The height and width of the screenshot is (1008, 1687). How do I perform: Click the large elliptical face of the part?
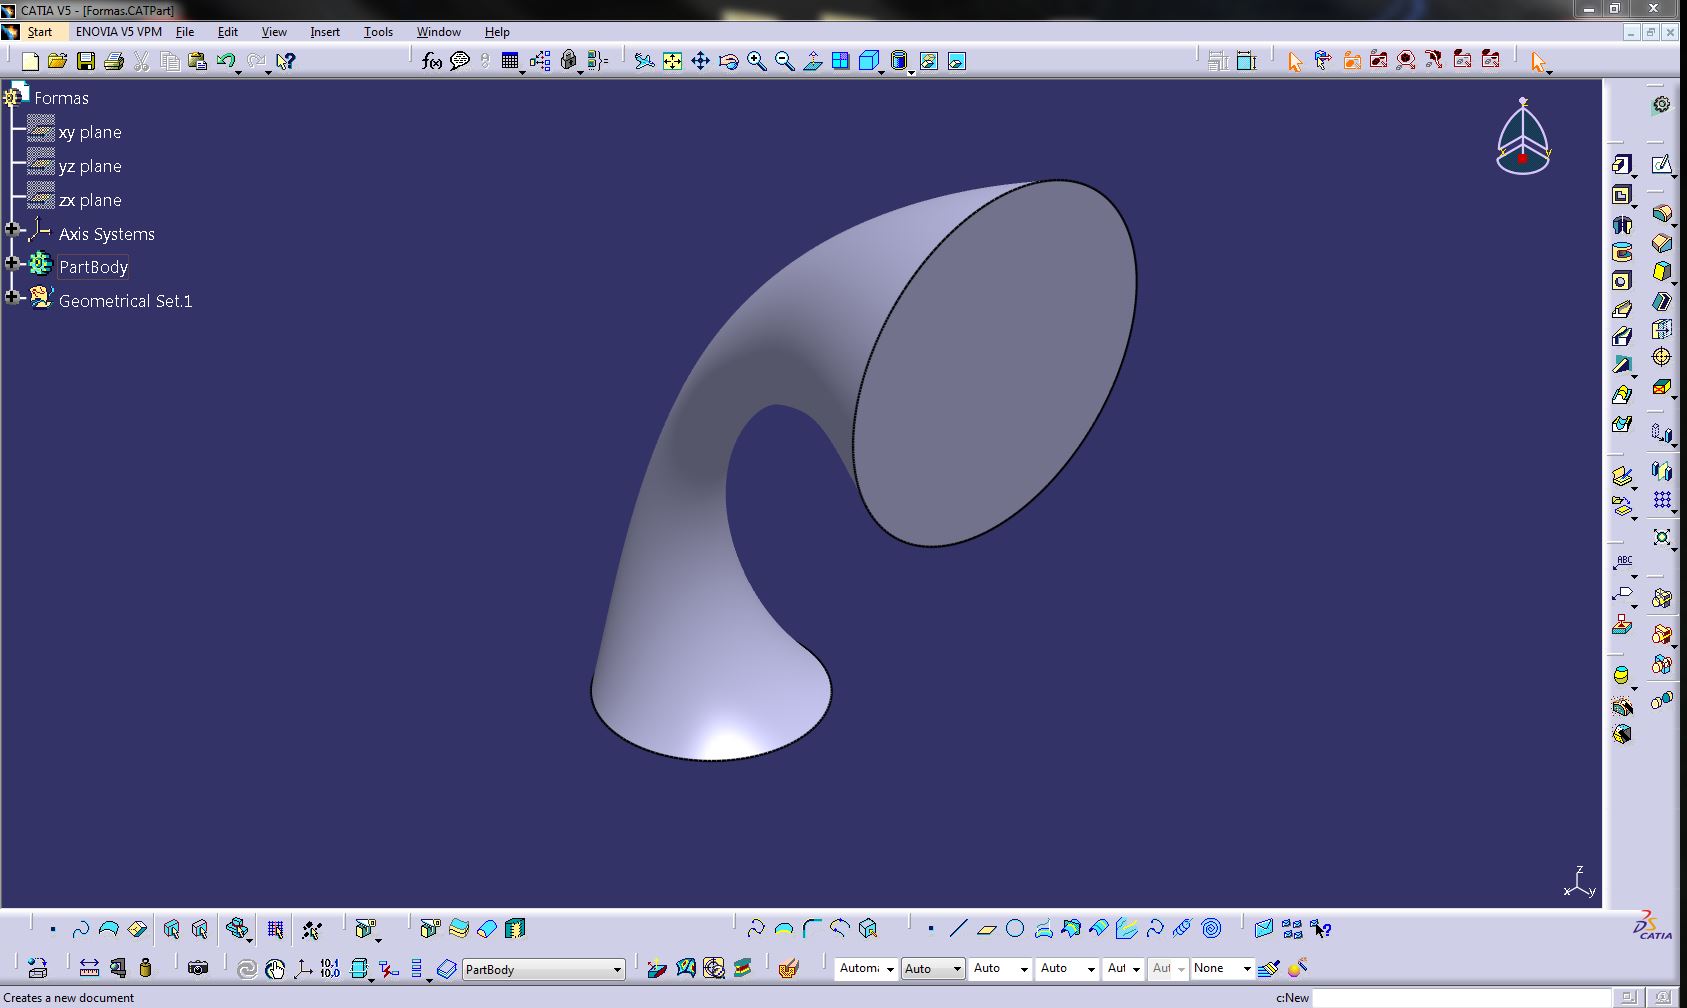click(x=995, y=365)
